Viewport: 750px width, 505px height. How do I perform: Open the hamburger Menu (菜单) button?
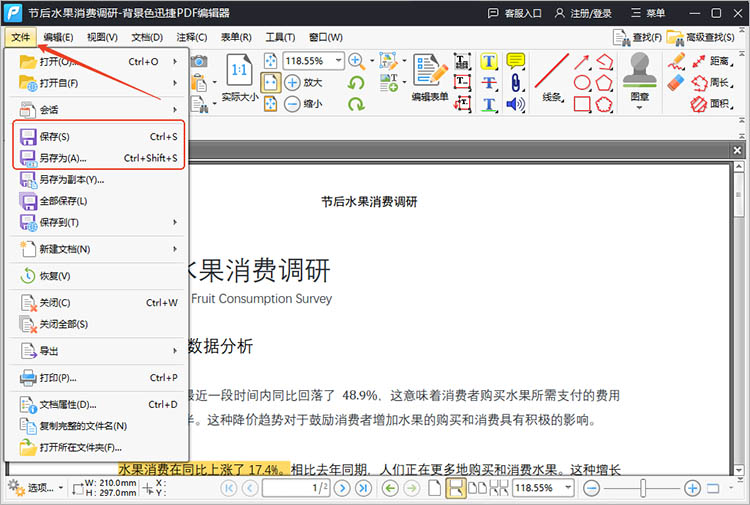click(648, 13)
